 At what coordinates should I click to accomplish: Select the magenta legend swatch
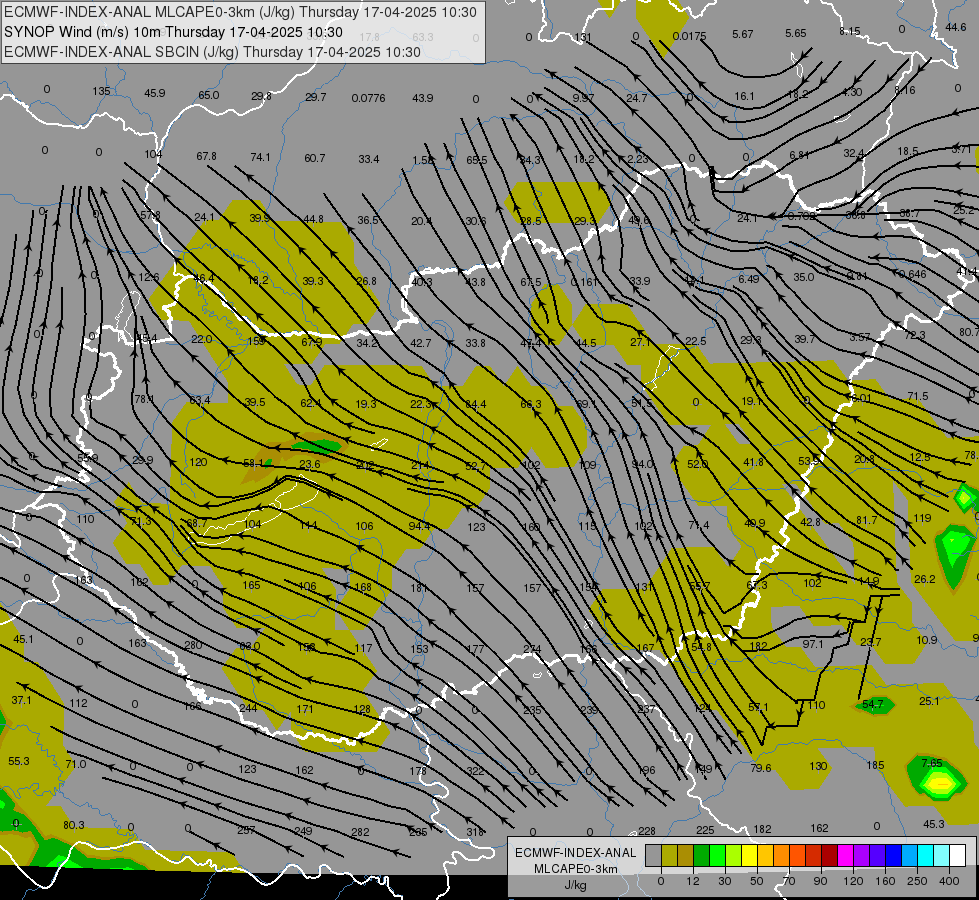846,855
